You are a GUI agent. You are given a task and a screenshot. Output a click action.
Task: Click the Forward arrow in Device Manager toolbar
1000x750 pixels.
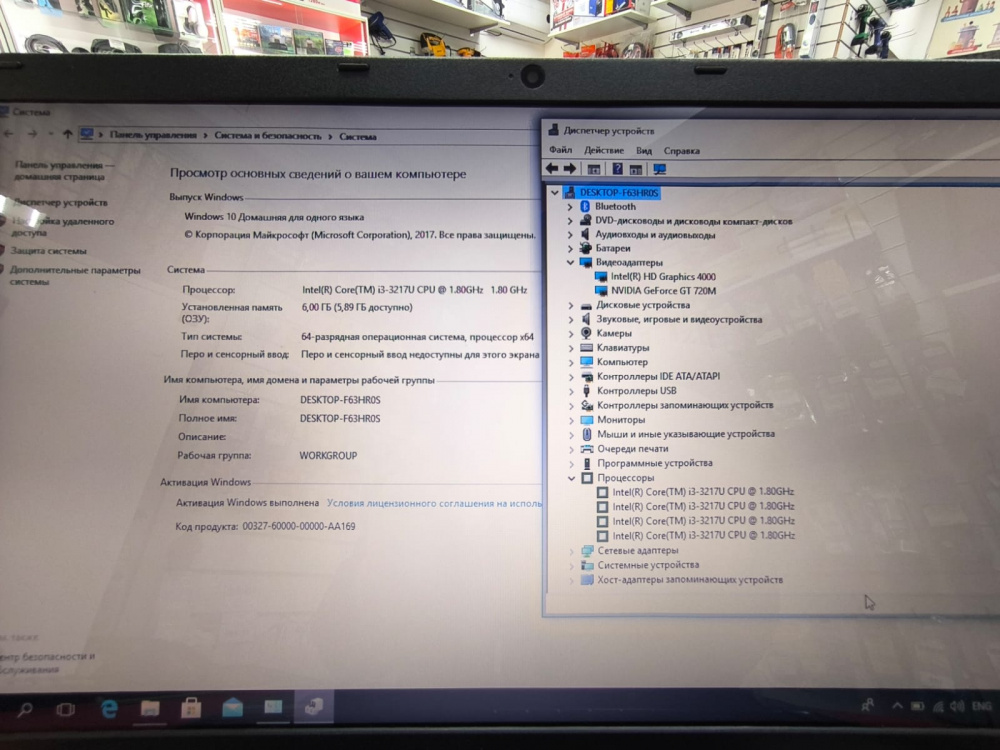tap(570, 169)
